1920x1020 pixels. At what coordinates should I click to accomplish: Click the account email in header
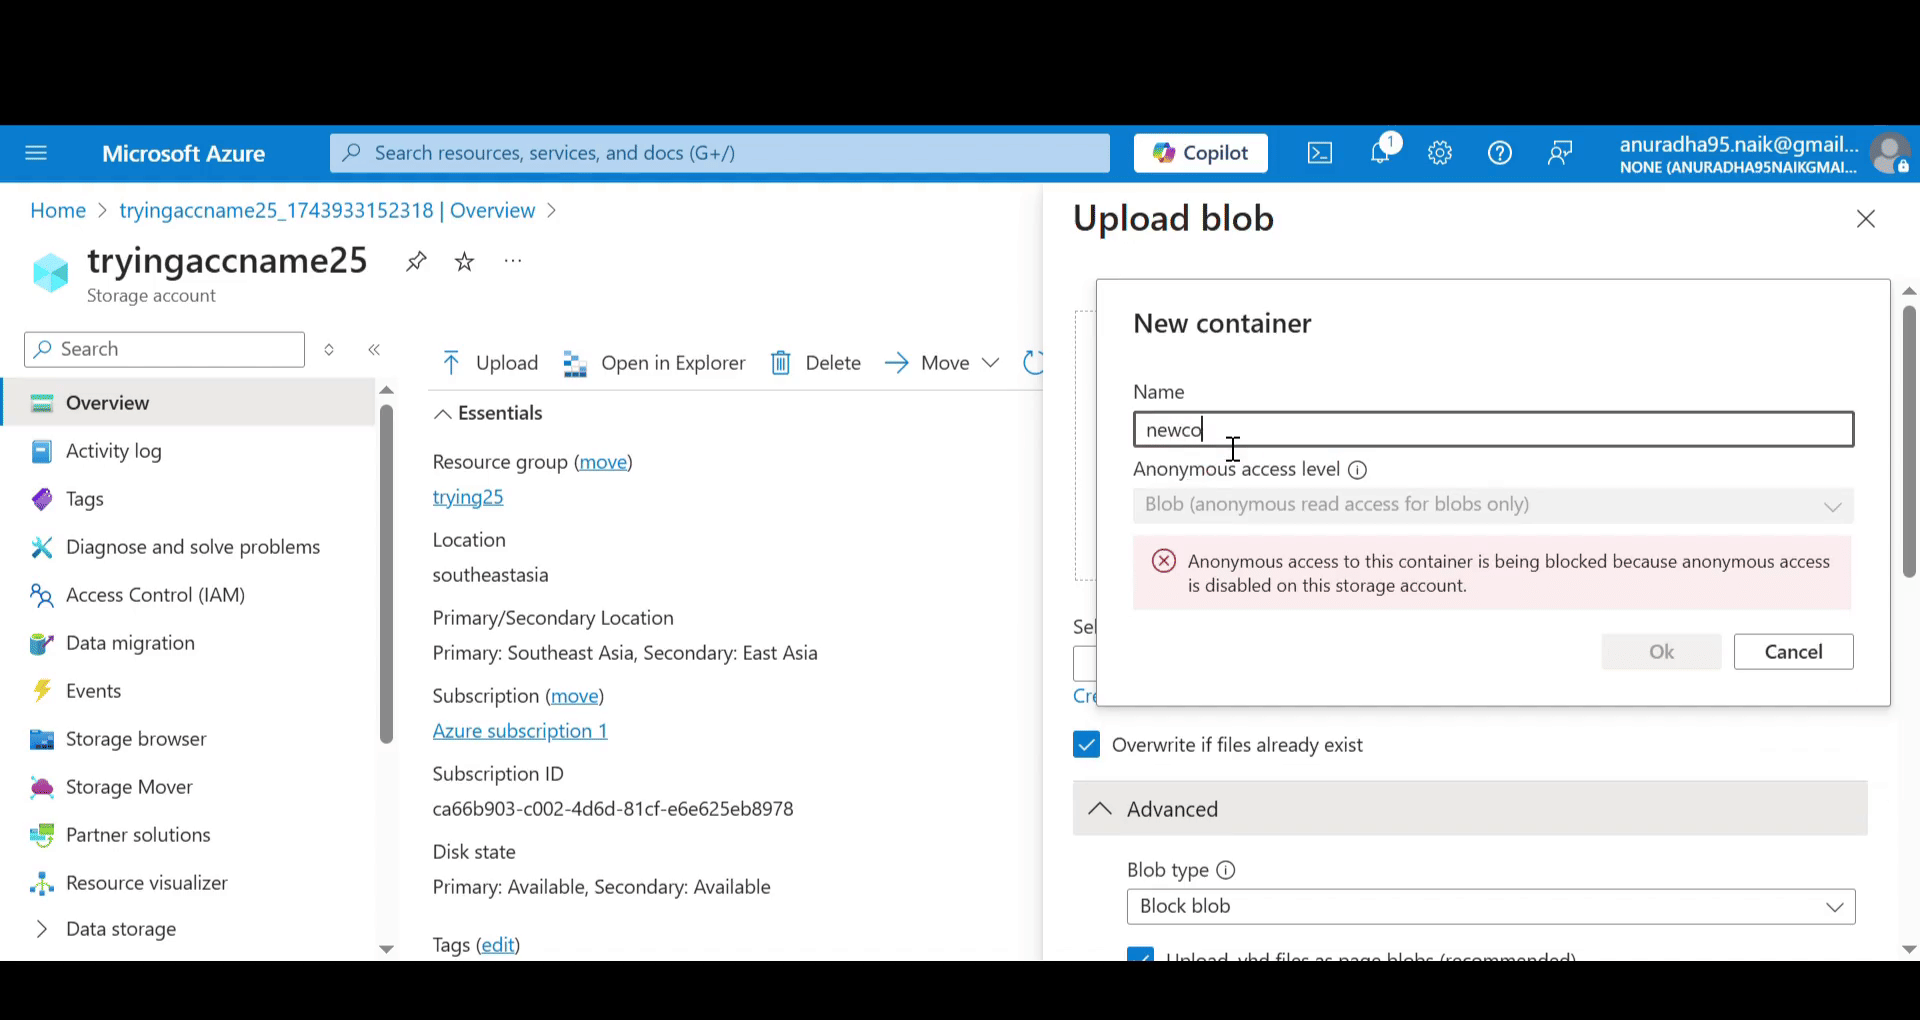pos(1739,144)
